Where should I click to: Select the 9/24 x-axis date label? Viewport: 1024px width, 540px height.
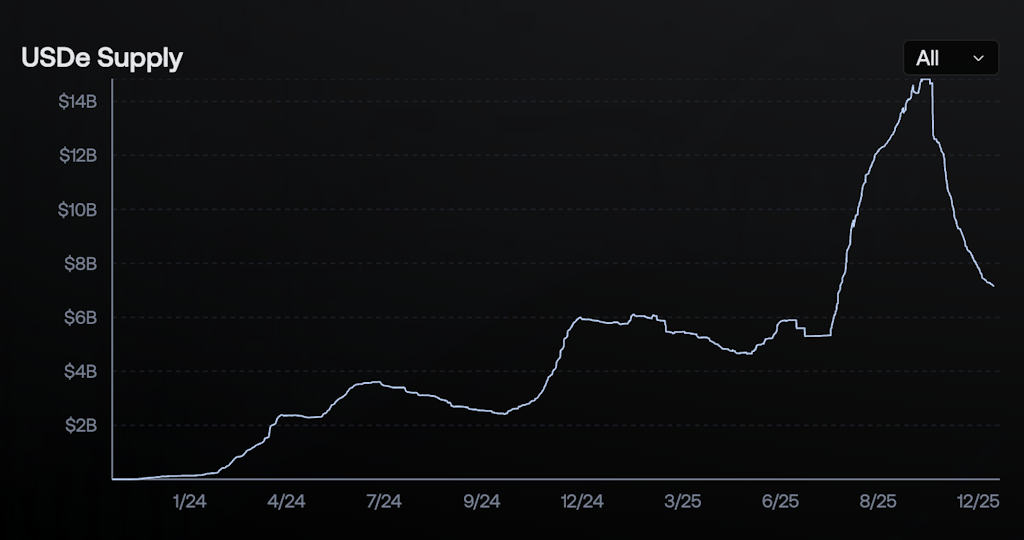pos(483,501)
